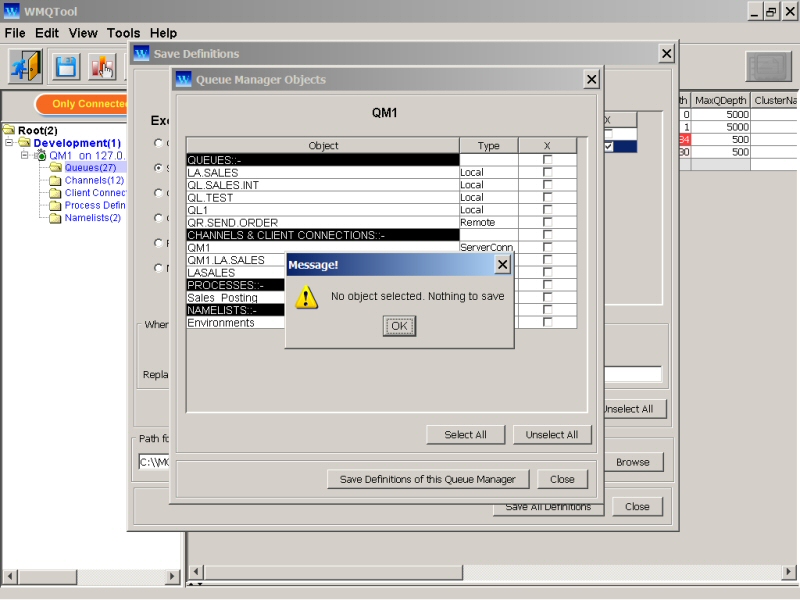Toggle the Only Connected orange button
Image resolution: width=800 pixels, height=600 pixels.
tap(82, 104)
